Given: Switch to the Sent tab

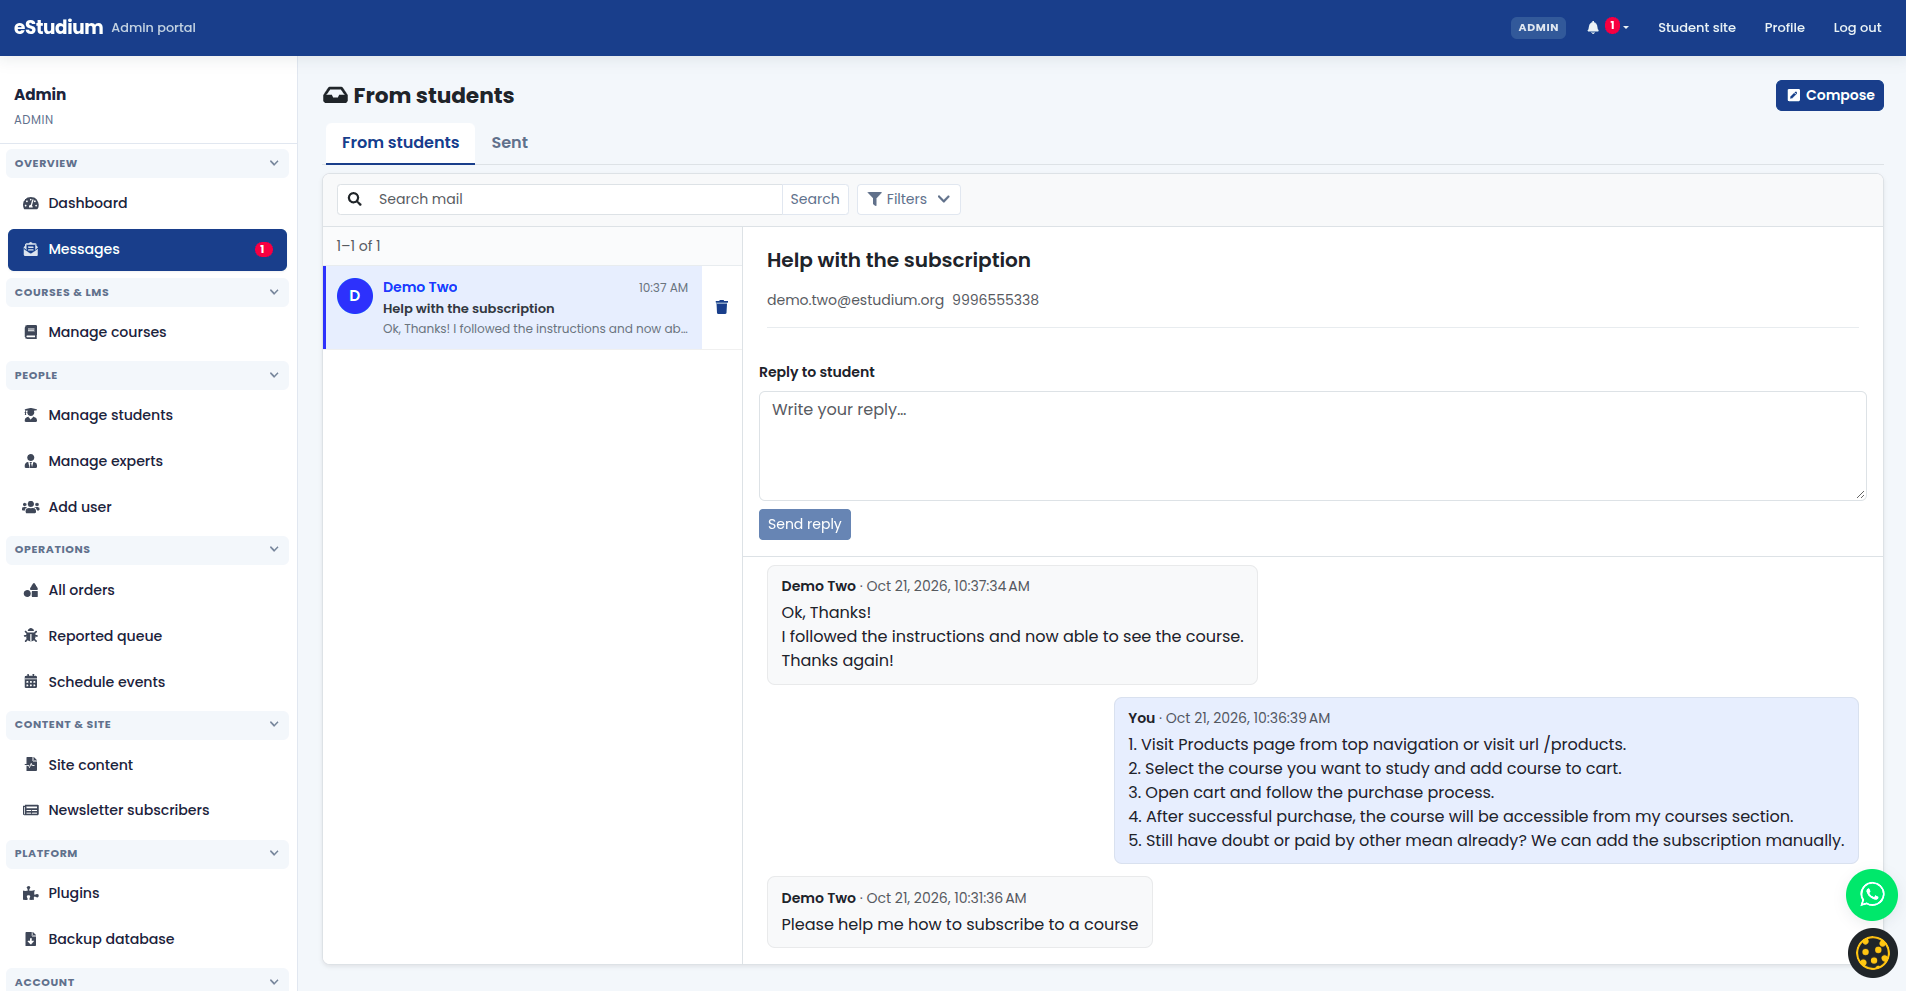Looking at the screenshot, I should click(509, 143).
